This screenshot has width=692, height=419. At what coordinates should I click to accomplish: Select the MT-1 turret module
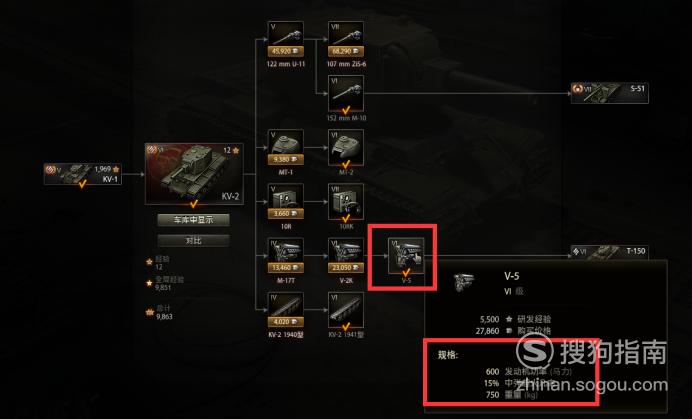point(286,147)
